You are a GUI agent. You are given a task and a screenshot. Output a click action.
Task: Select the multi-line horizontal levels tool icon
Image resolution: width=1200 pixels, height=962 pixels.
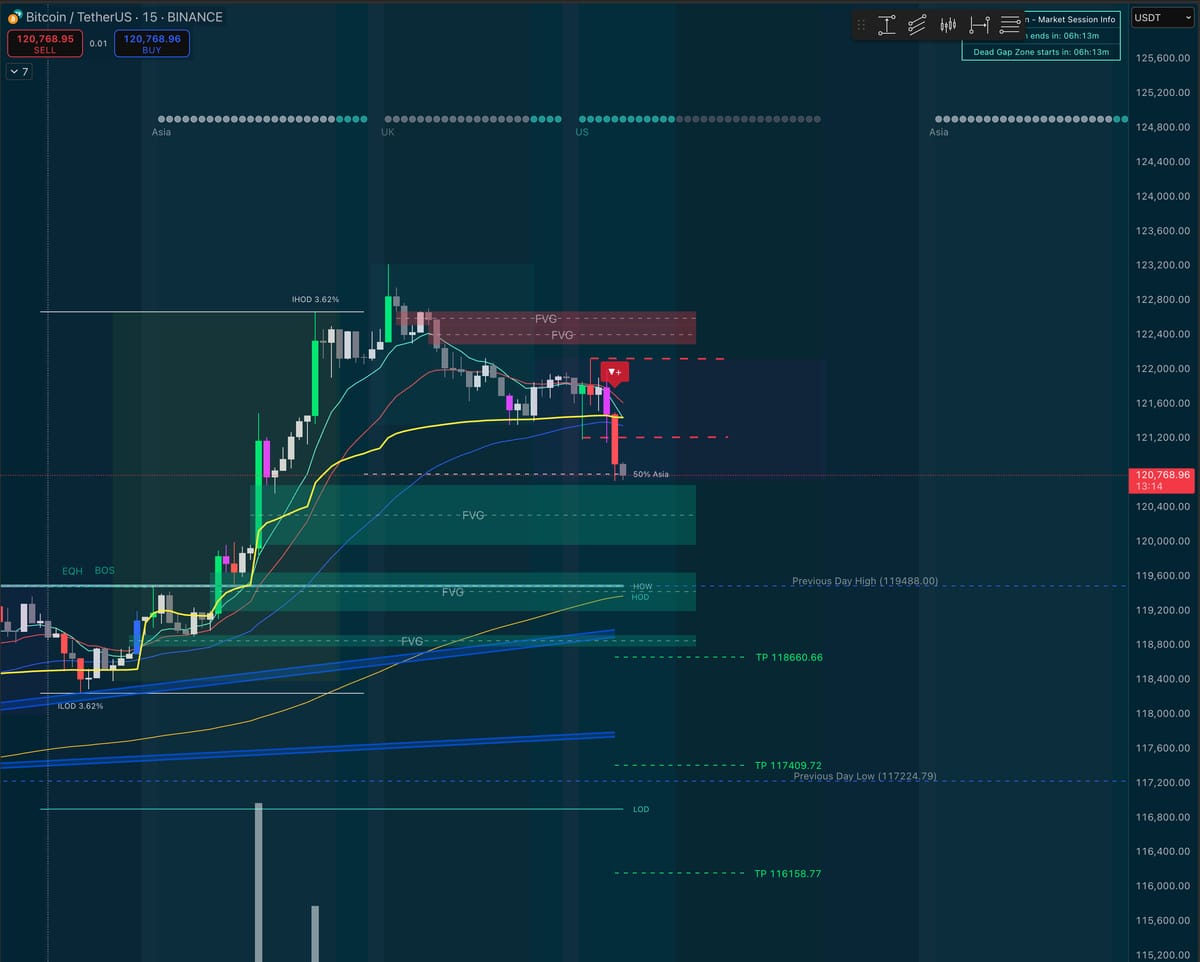coord(1010,25)
